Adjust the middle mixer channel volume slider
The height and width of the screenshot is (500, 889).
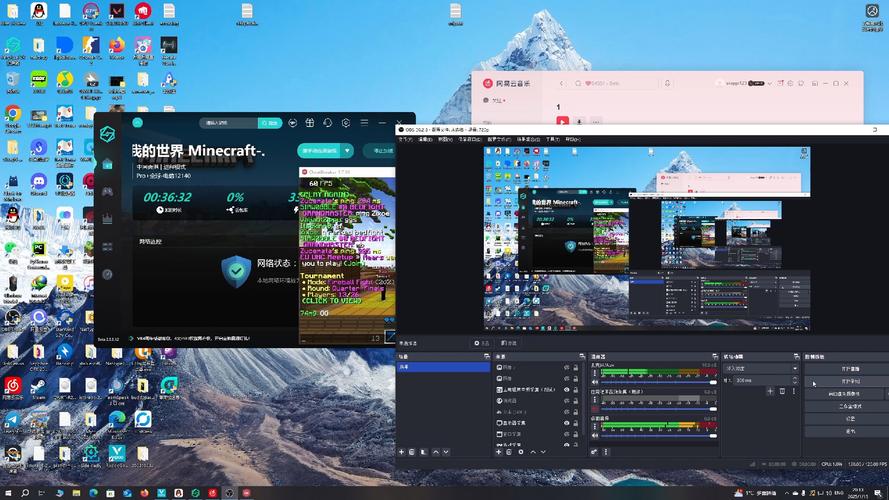point(658,409)
